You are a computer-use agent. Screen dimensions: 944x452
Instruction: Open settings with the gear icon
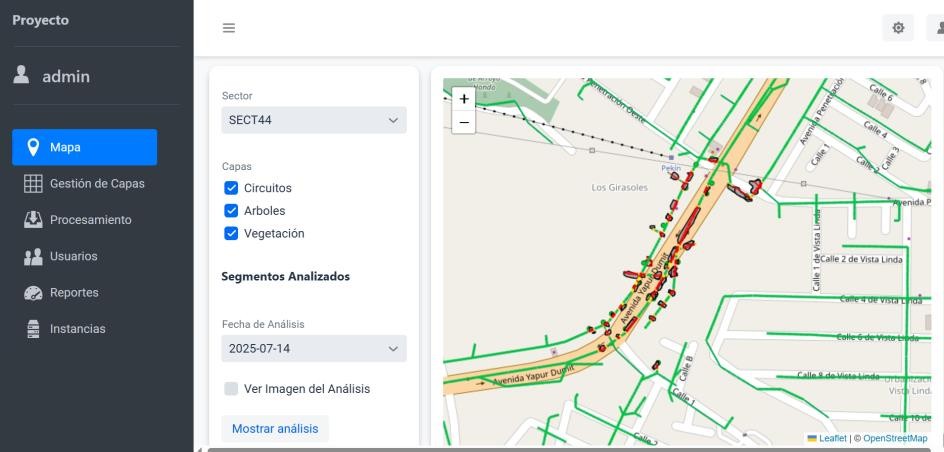coord(898,28)
